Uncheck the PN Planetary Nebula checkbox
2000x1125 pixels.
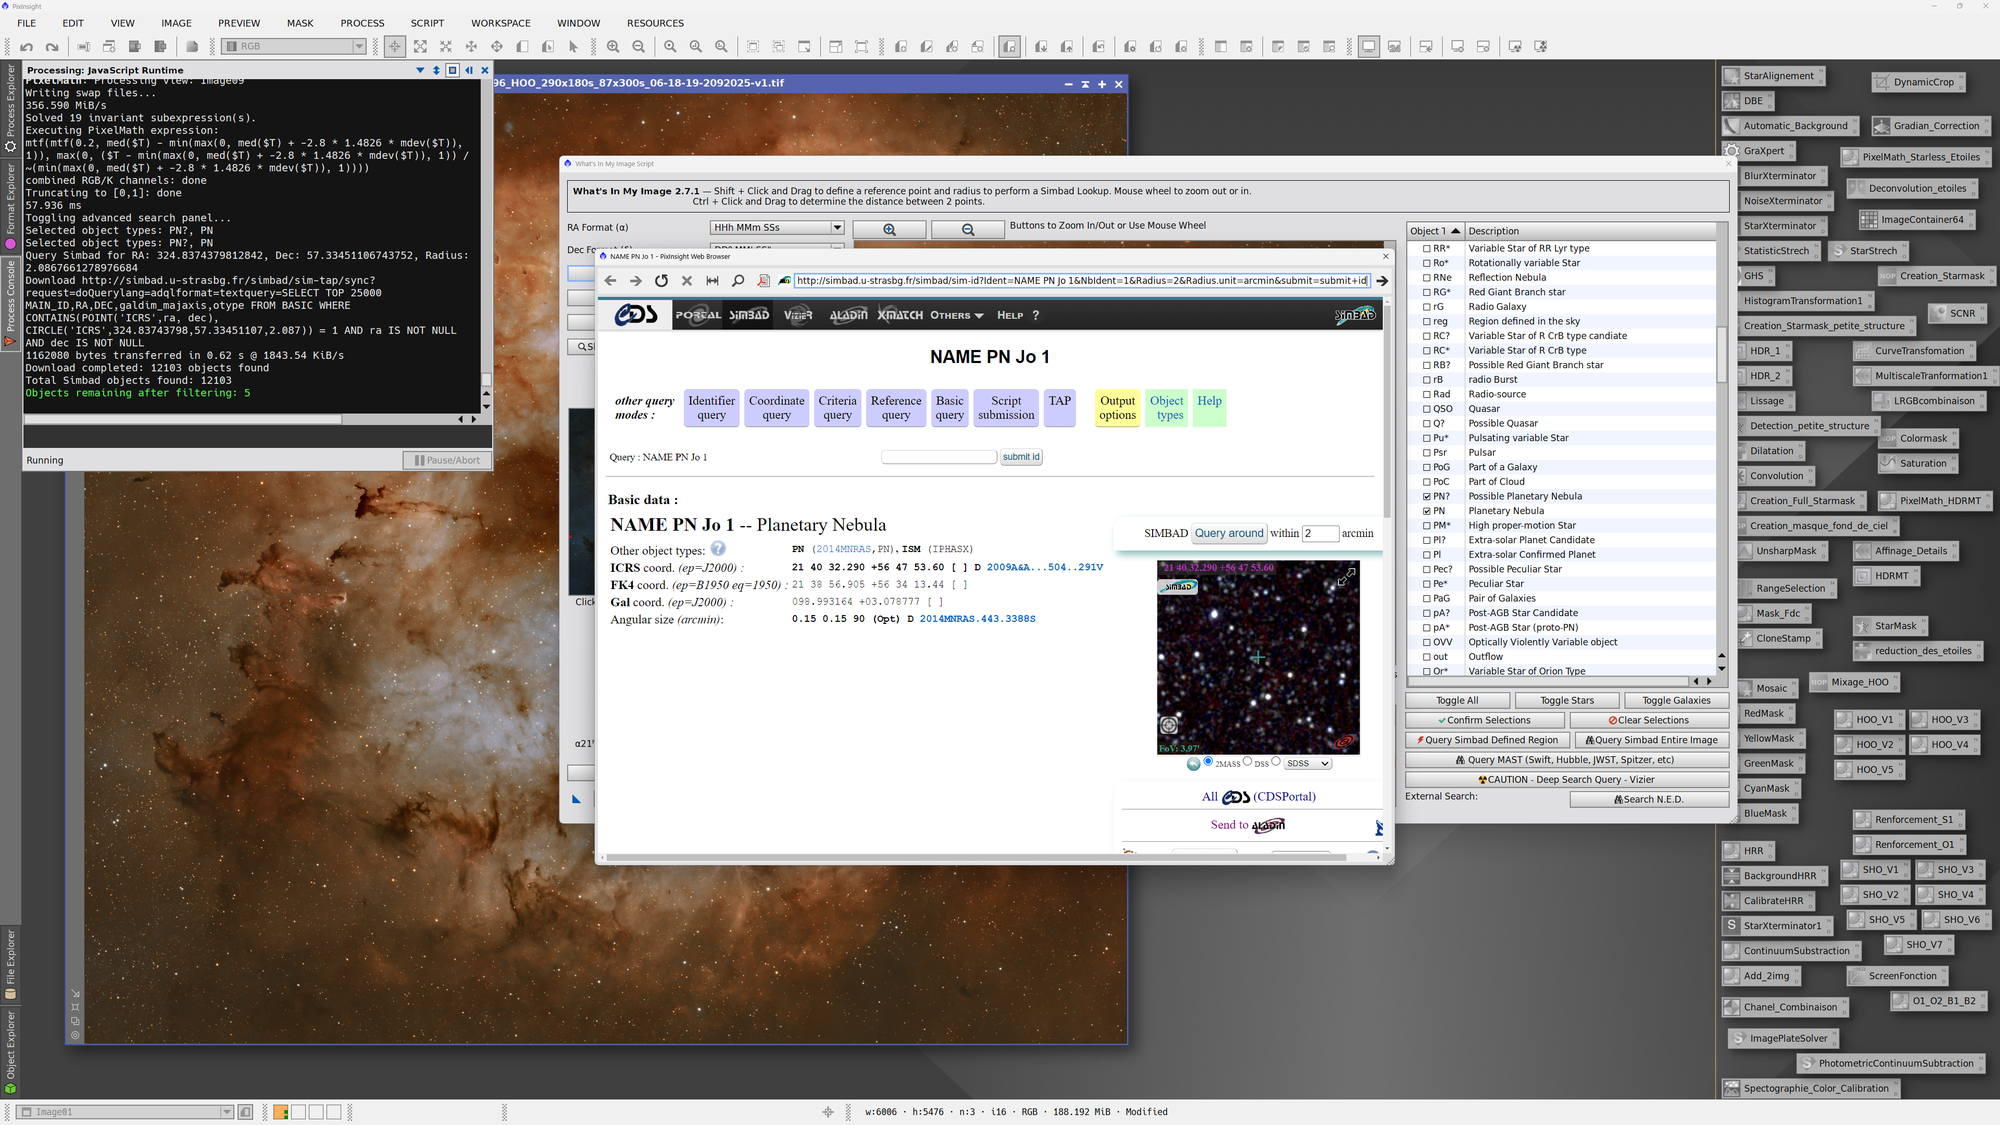pyautogui.click(x=1427, y=510)
